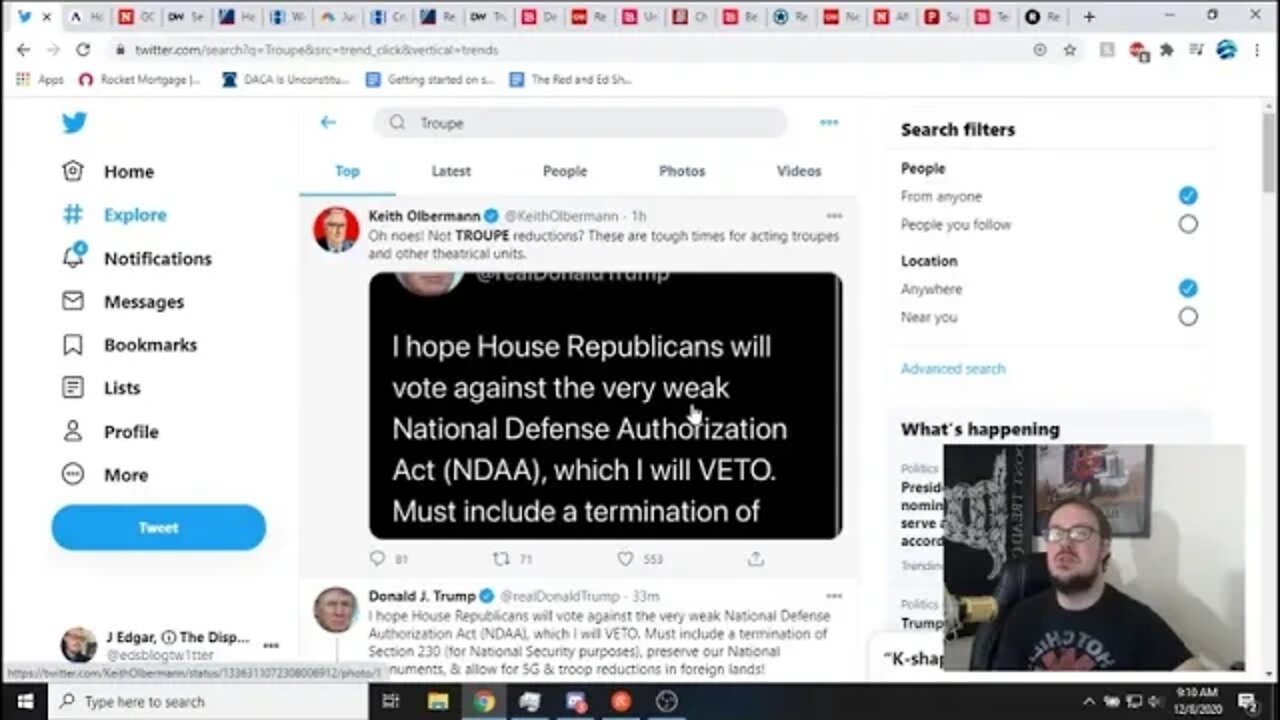Open a new Chrome tab
The width and height of the screenshot is (1280, 720).
click(x=1089, y=16)
